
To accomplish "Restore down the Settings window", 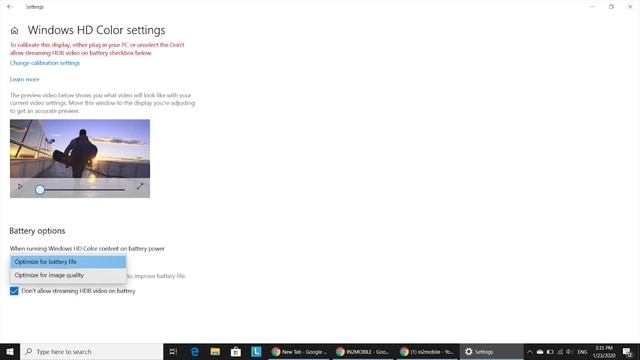I will (x=611, y=7).
